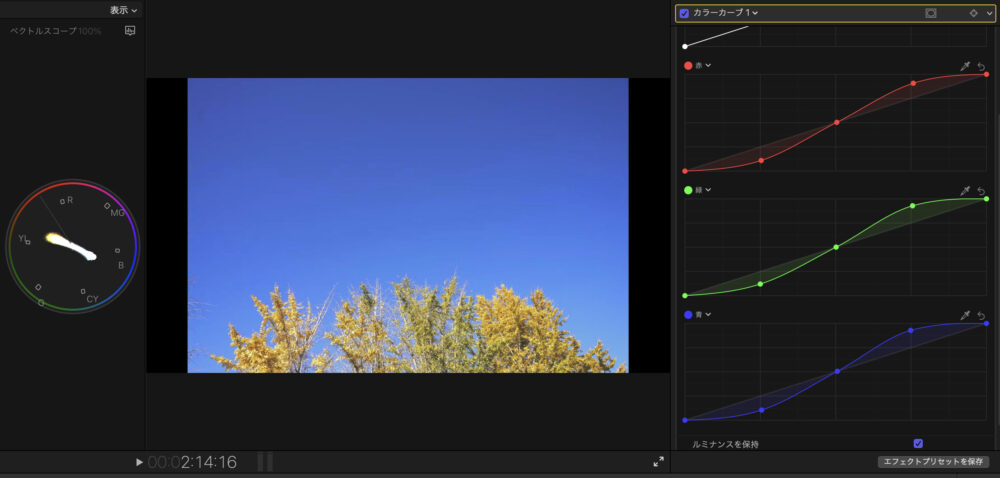Pick a color with the green curve eyedropper
Viewport: 1000px width, 478px height.
pos(965,190)
